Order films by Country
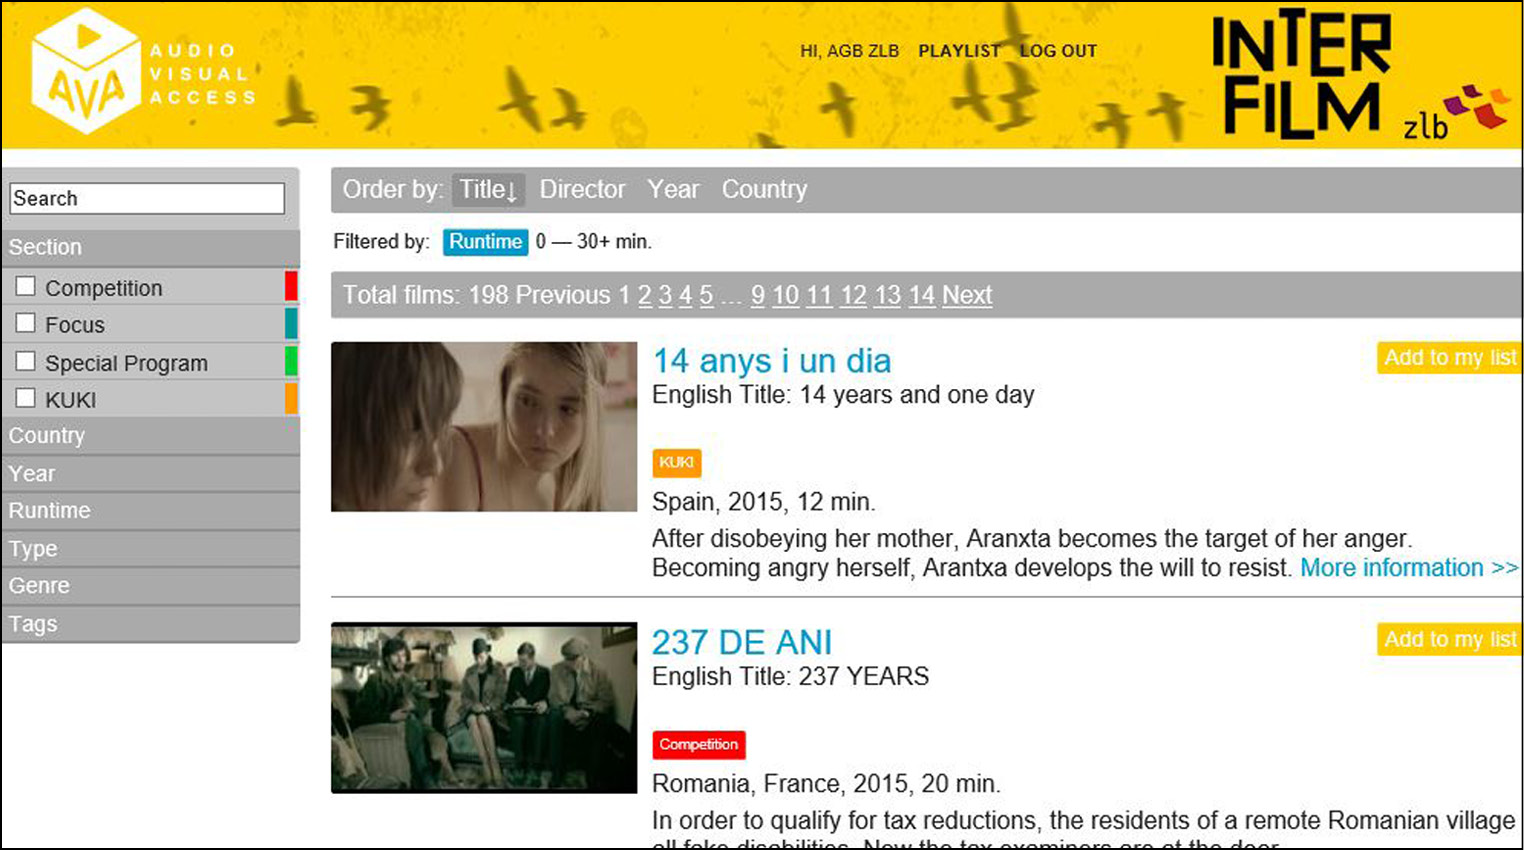 (764, 189)
